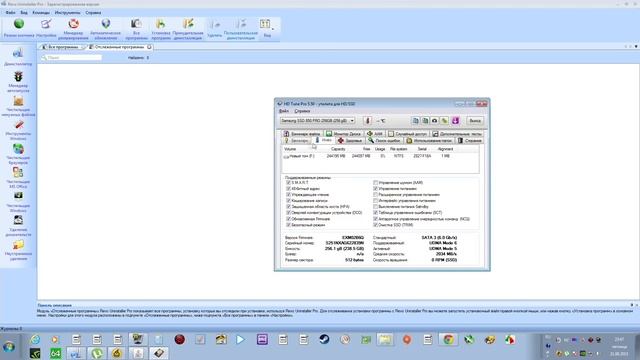Switch to File Benchmark tab
This screenshot has width=640, height=360.
pyautogui.click(x=302, y=134)
